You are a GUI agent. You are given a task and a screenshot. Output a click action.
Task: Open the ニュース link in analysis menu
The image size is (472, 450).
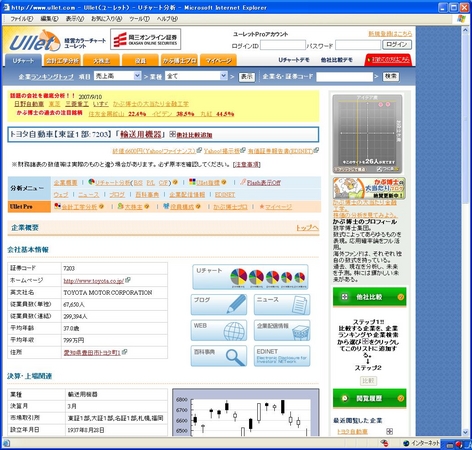click(x=89, y=195)
